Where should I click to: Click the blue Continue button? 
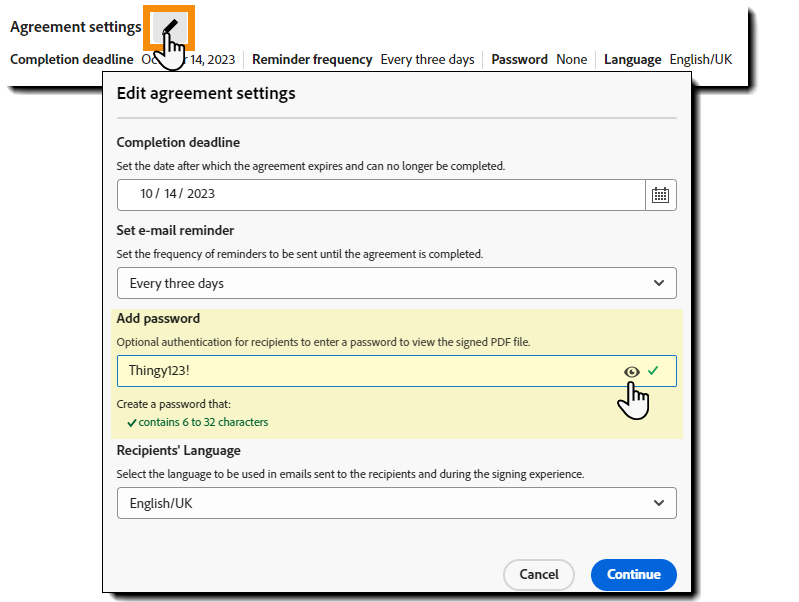click(633, 574)
